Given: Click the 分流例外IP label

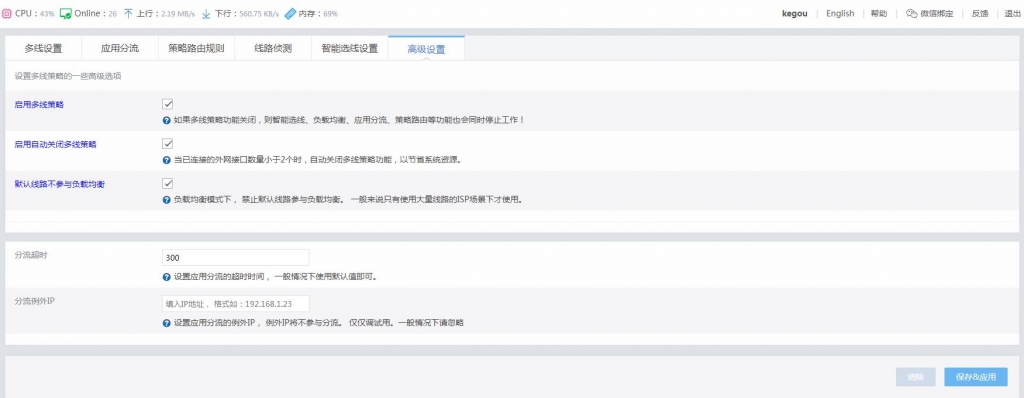Looking at the screenshot, I should pyautogui.click(x=35, y=301).
